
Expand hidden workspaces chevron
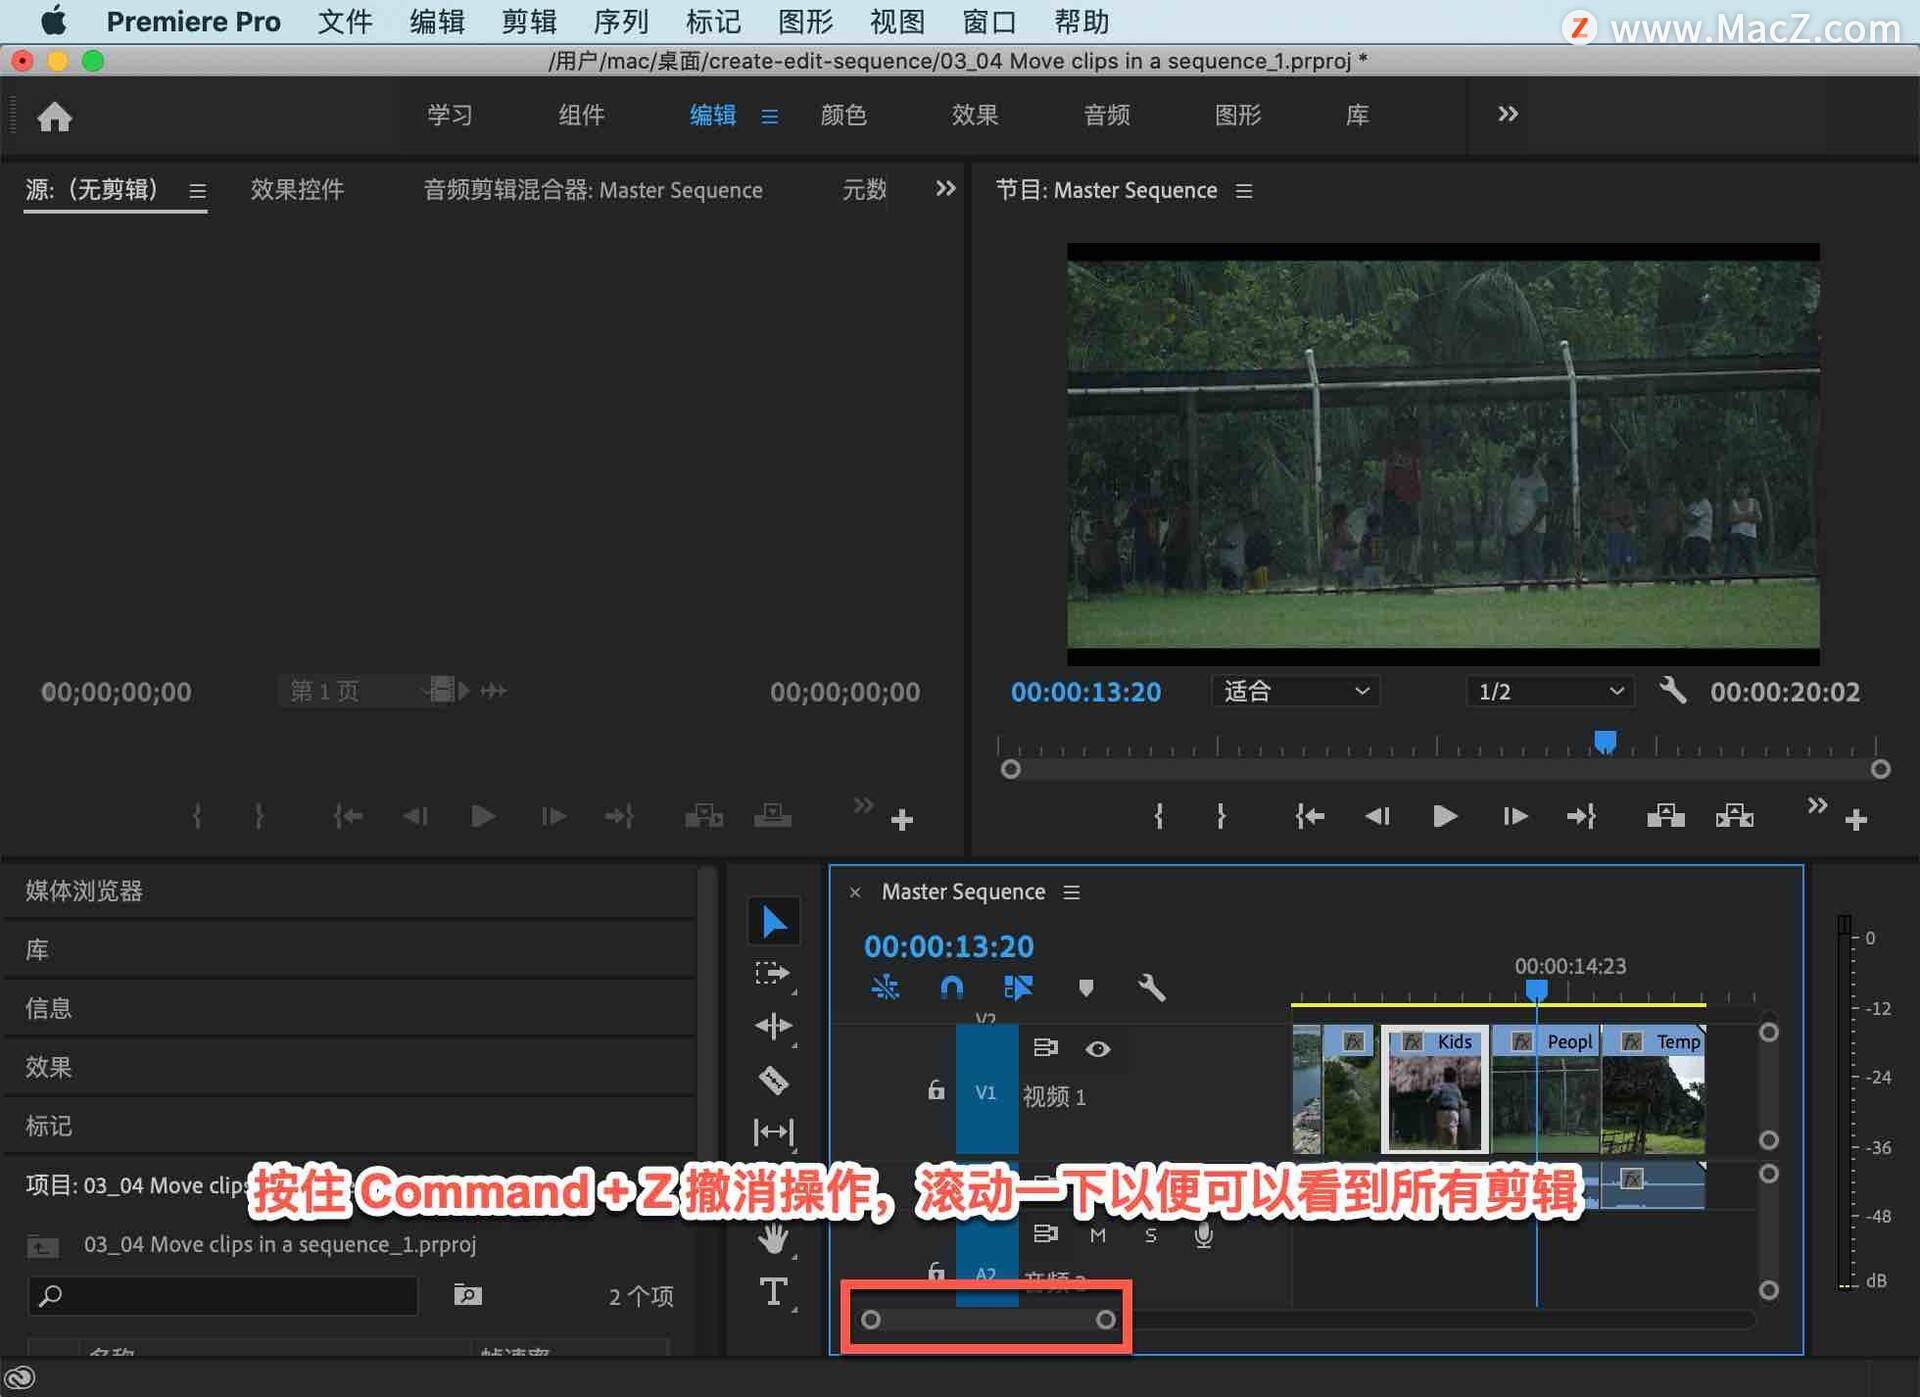1507,114
